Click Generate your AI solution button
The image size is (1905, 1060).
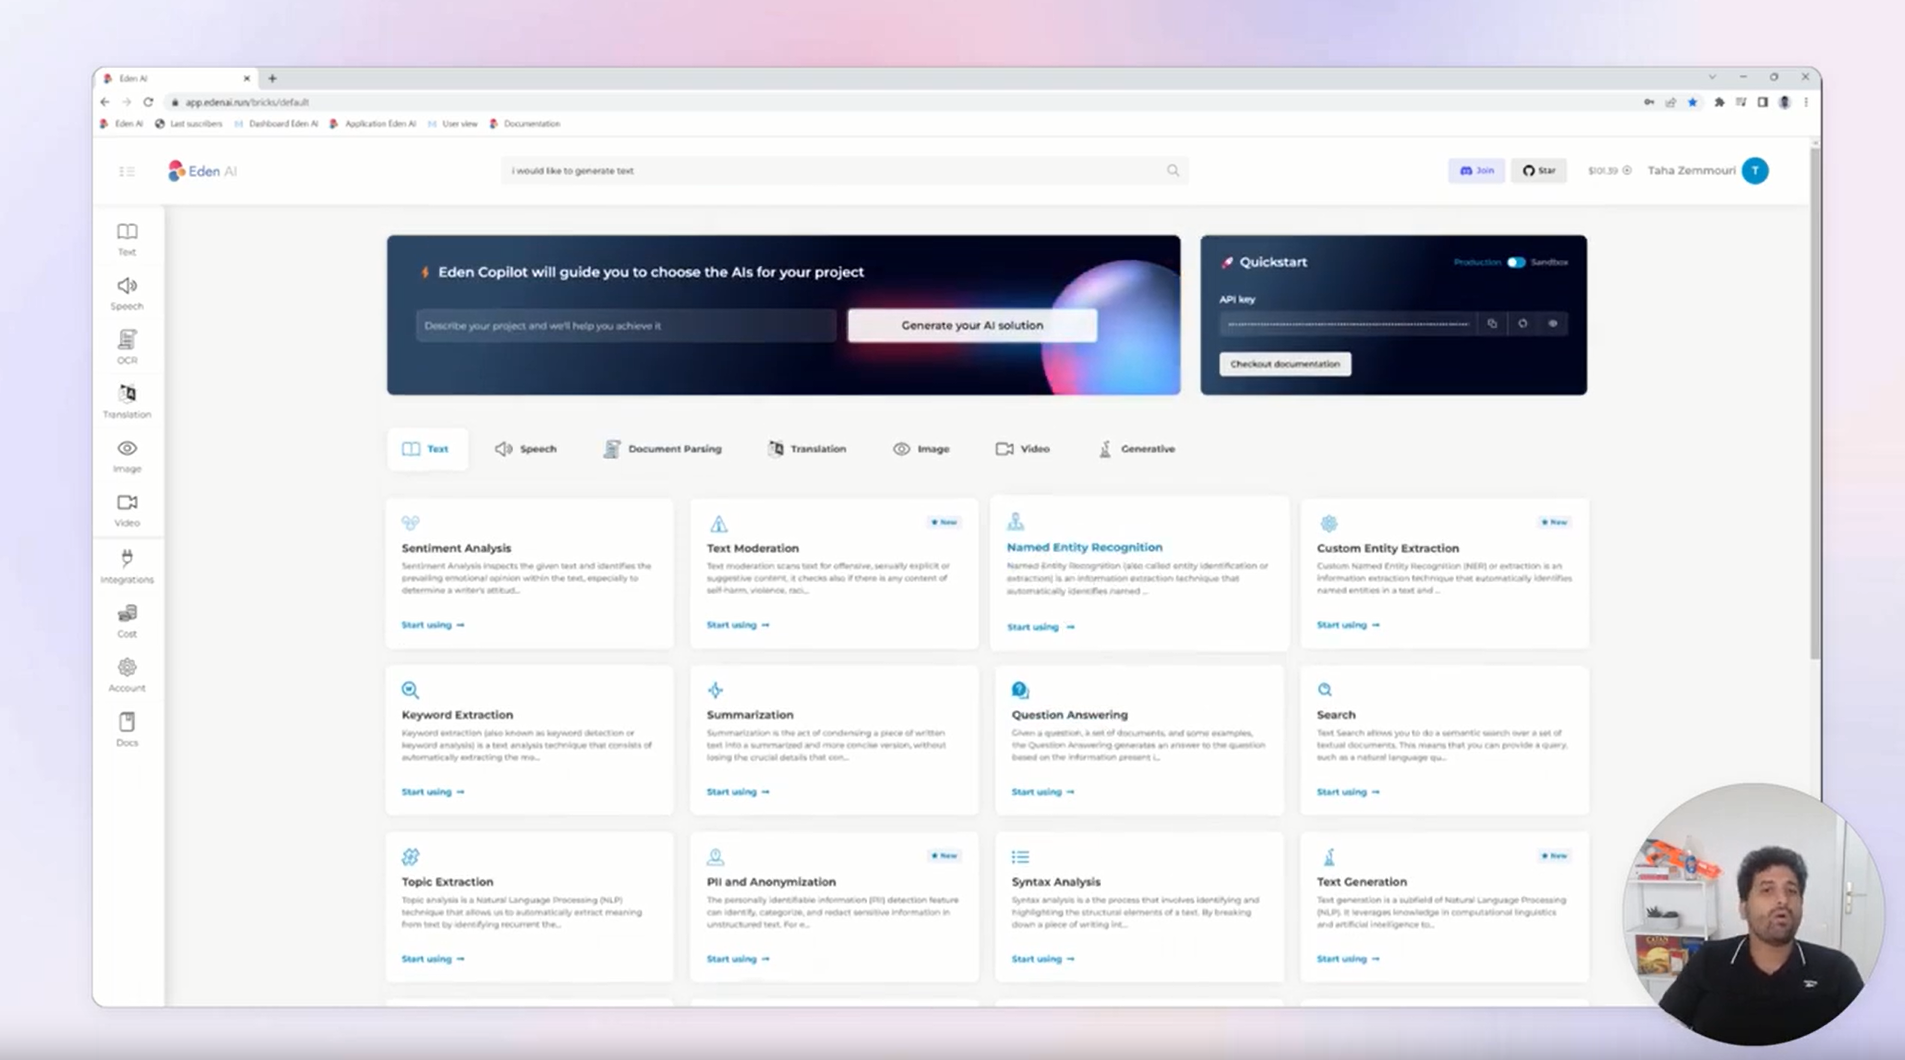972,325
